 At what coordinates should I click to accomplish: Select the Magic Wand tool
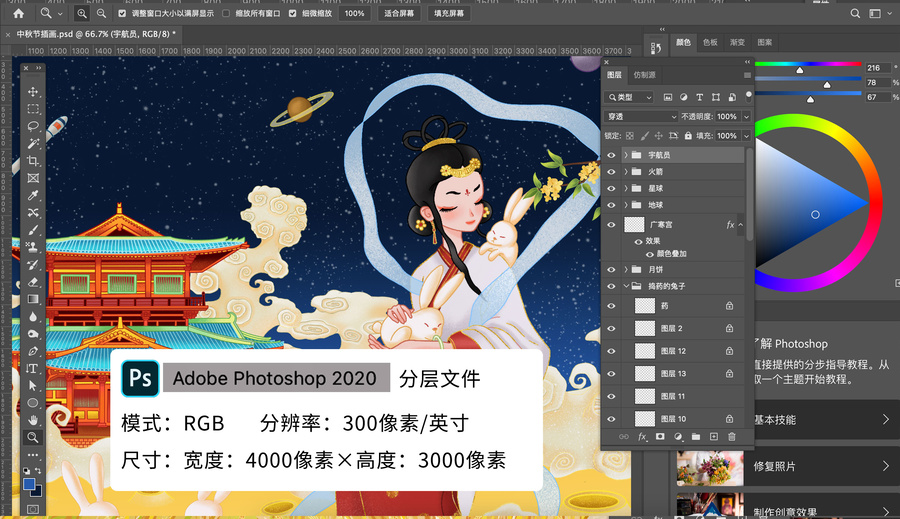[33, 144]
